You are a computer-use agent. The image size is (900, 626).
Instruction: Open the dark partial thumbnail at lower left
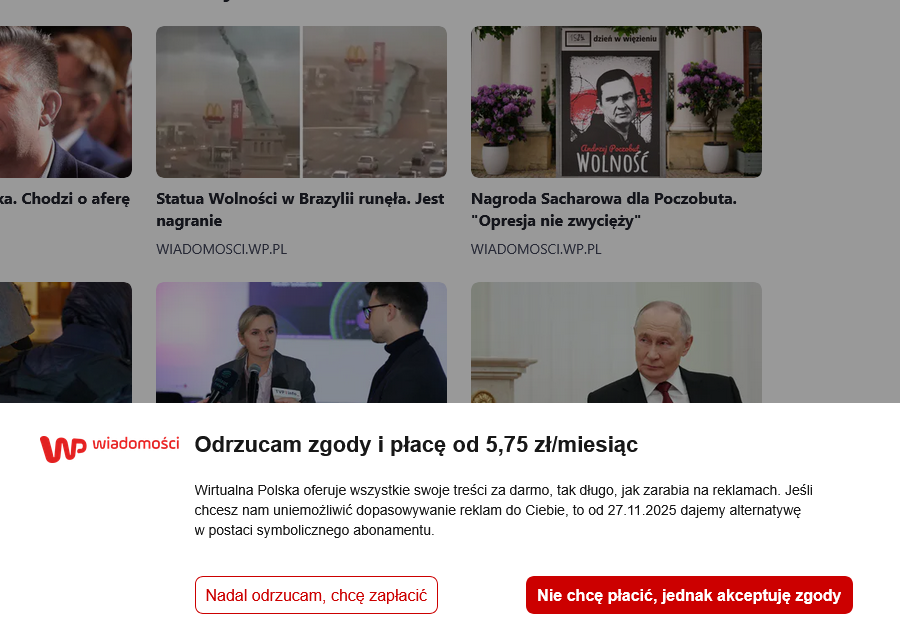pos(66,343)
